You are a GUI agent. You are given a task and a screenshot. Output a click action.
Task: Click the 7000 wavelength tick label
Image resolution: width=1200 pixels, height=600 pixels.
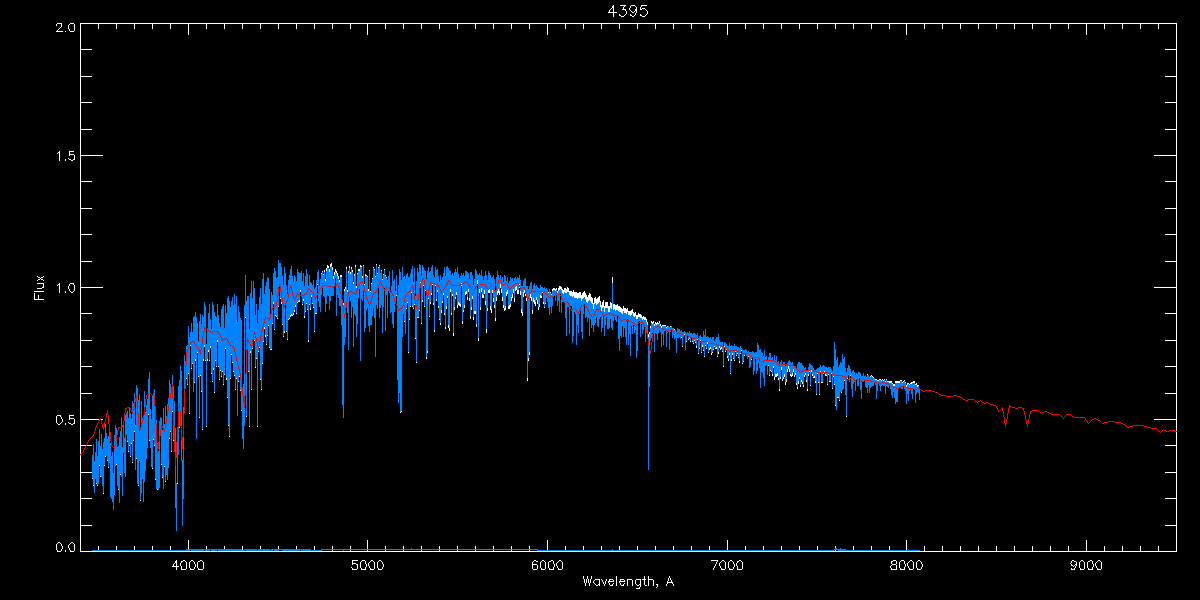tap(727, 566)
